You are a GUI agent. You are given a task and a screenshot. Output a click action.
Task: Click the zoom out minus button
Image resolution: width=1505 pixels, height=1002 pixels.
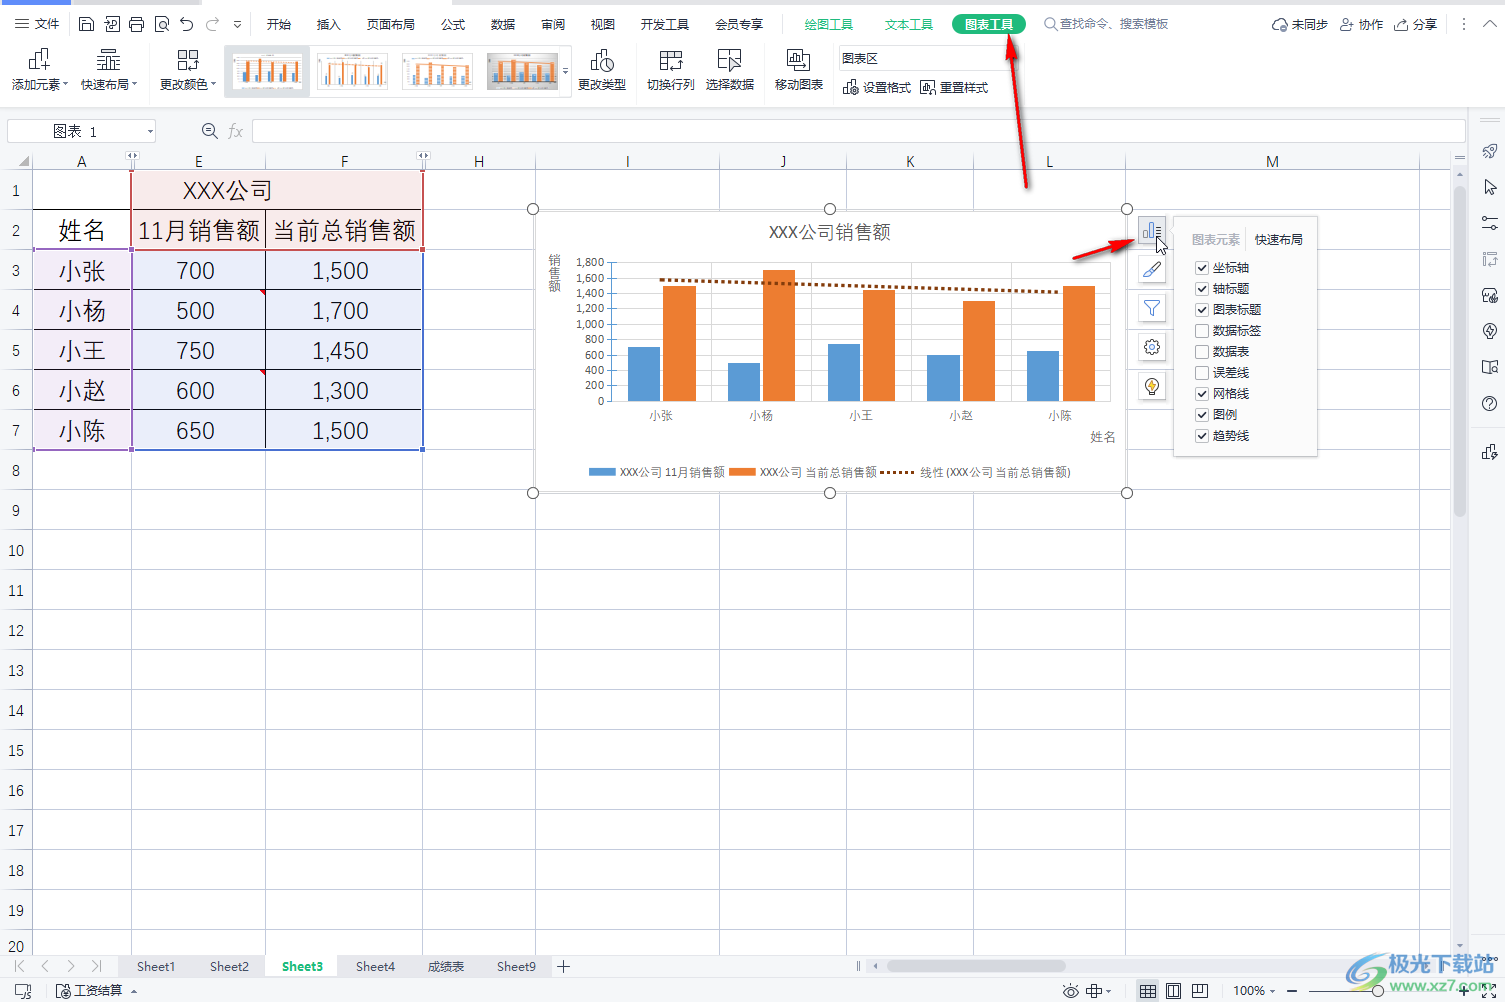[x=1292, y=991]
